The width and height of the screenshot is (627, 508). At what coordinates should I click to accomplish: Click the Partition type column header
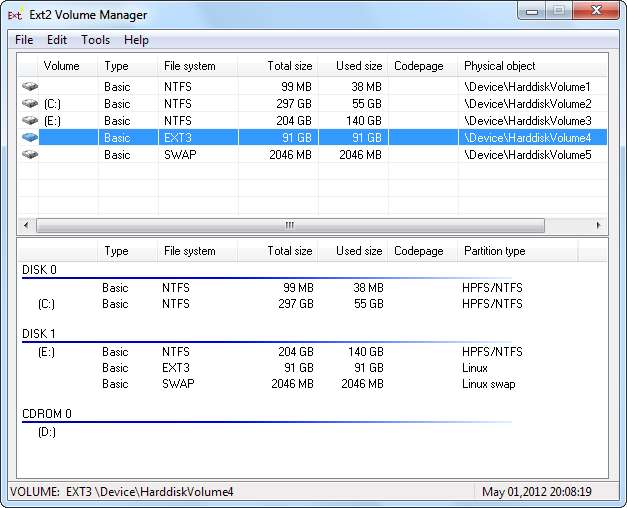[x=518, y=251]
